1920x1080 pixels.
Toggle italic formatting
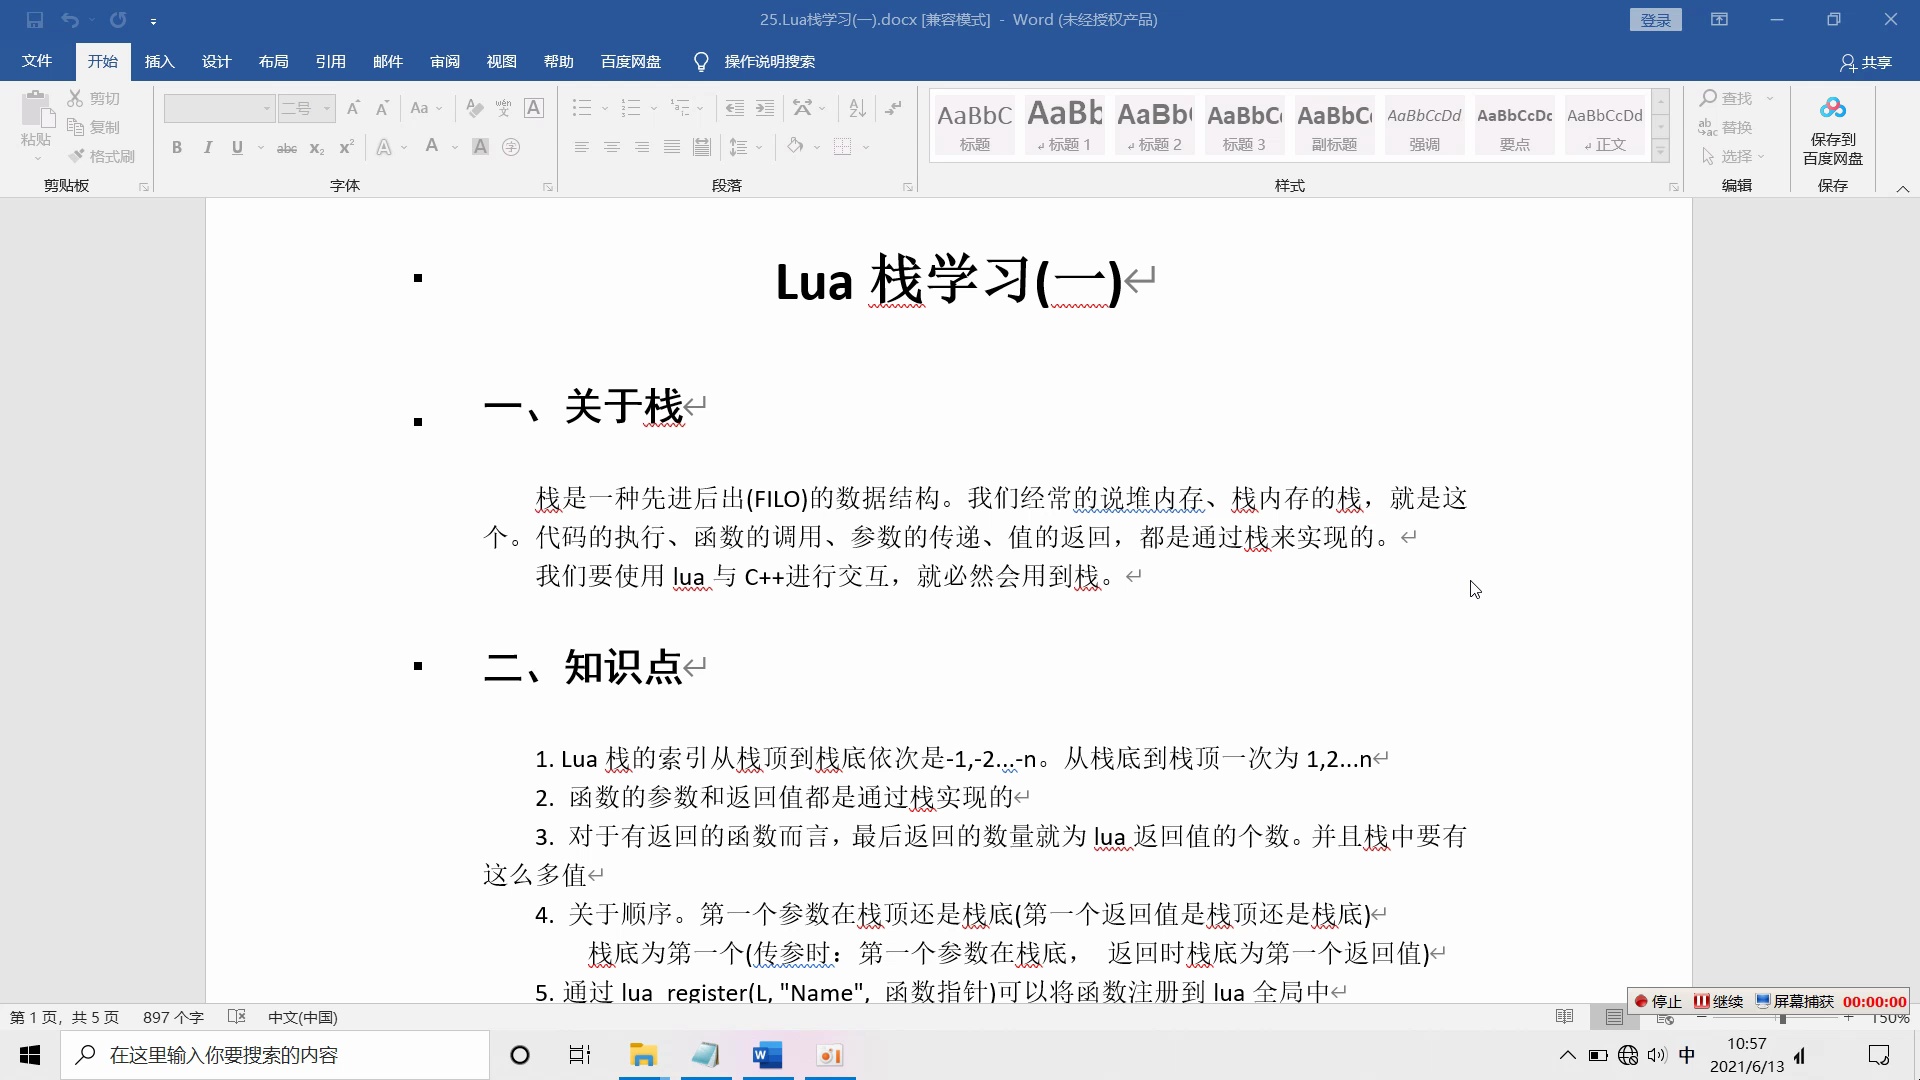[207, 147]
